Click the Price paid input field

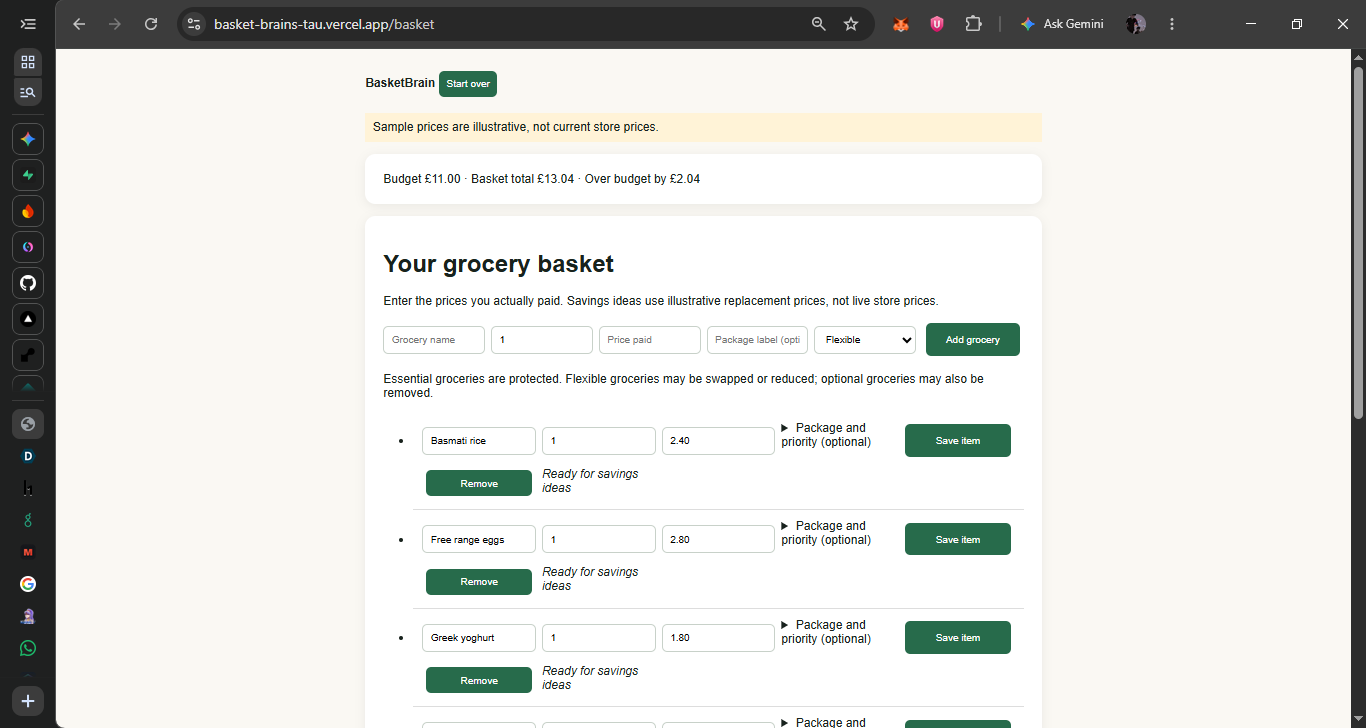pos(650,340)
